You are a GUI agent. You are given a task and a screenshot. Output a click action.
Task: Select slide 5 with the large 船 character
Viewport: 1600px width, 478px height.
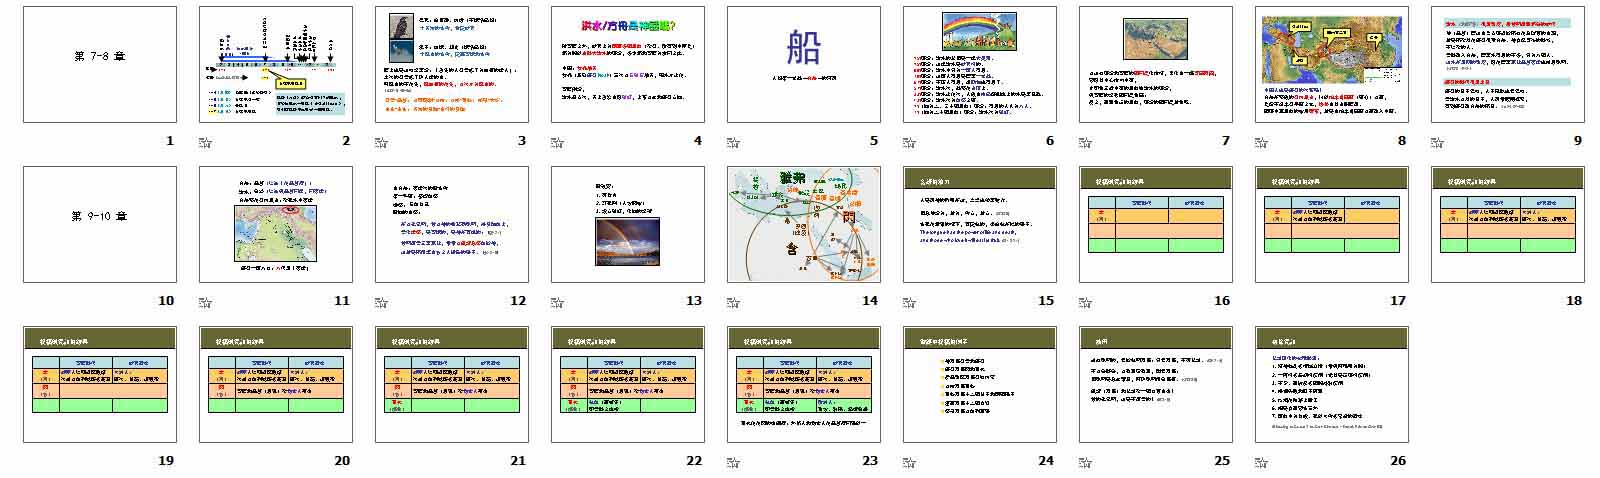tap(804, 64)
